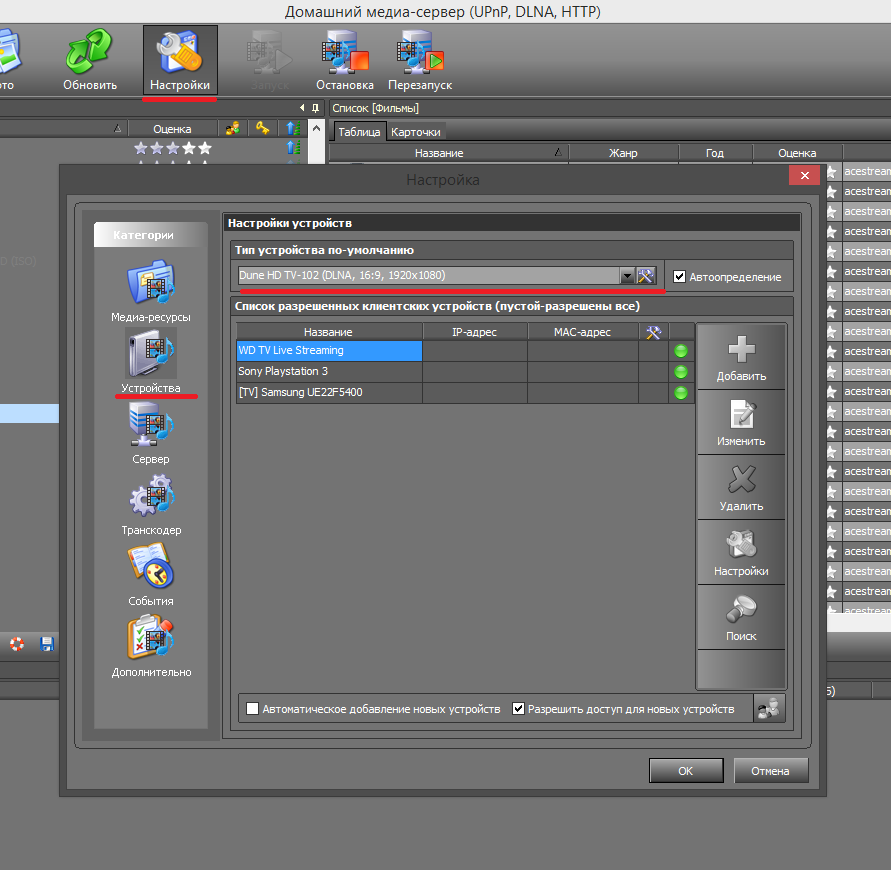Screen dimensions: 891x870
Task: Select the События category icon
Action: click(151, 569)
